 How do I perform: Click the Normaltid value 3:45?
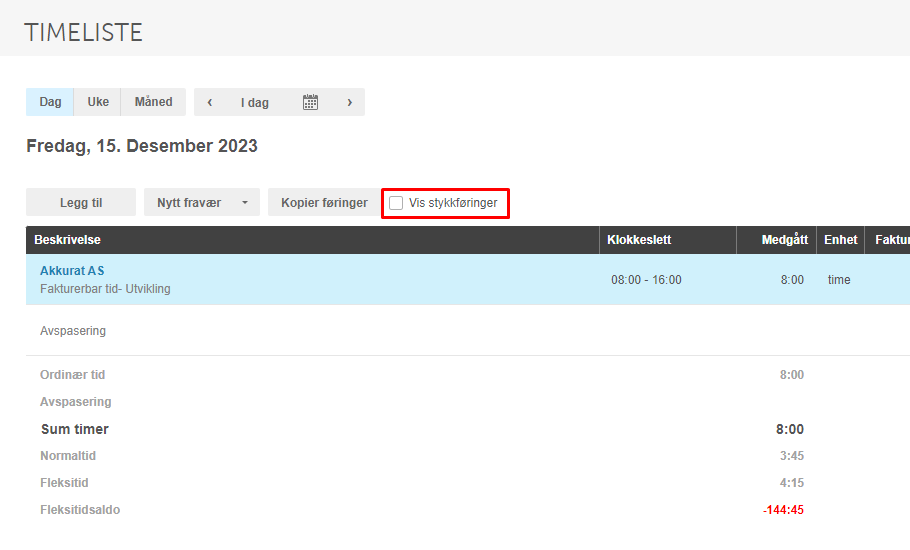click(792, 456)
